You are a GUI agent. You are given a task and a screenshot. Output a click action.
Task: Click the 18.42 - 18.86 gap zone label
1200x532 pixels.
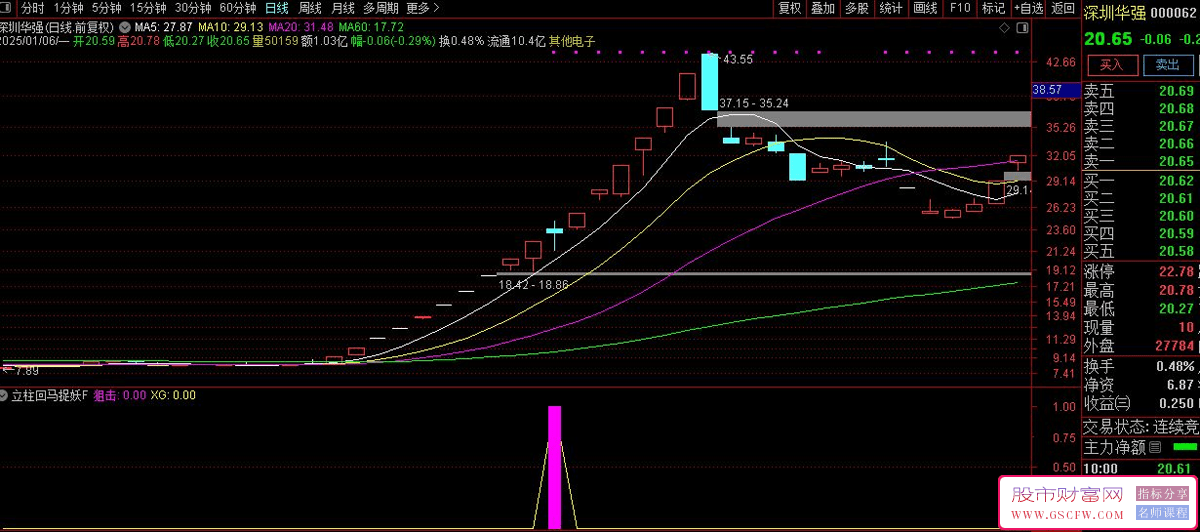coord(532,285)
